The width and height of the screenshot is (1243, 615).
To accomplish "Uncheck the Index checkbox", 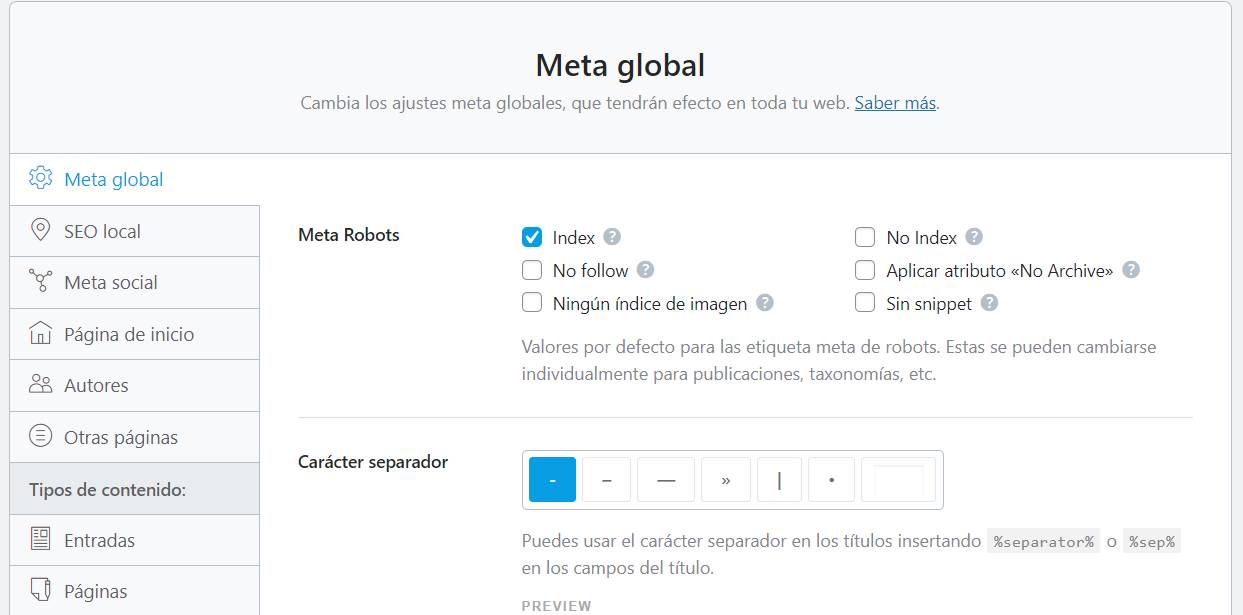I will [531, 237].
